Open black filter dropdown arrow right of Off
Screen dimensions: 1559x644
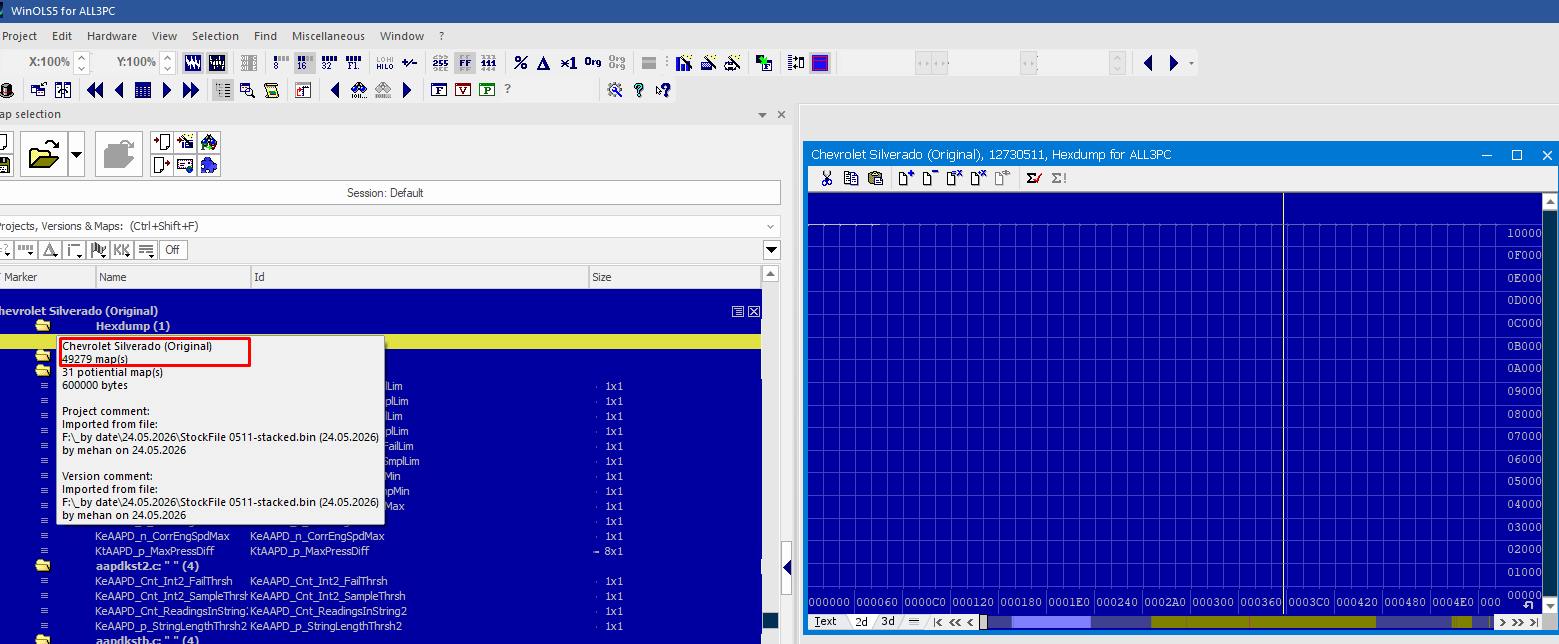tap(771, 250)
